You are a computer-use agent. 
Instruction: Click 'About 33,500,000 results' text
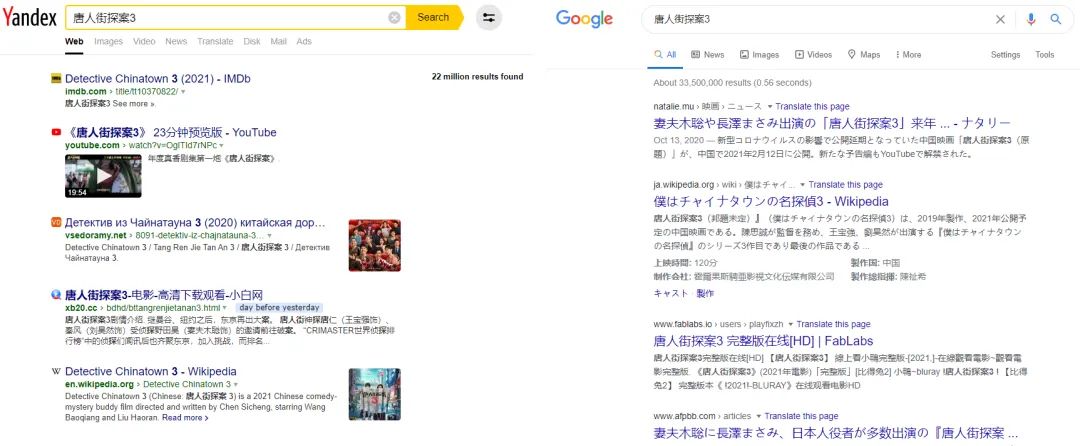tap(732, 83)
